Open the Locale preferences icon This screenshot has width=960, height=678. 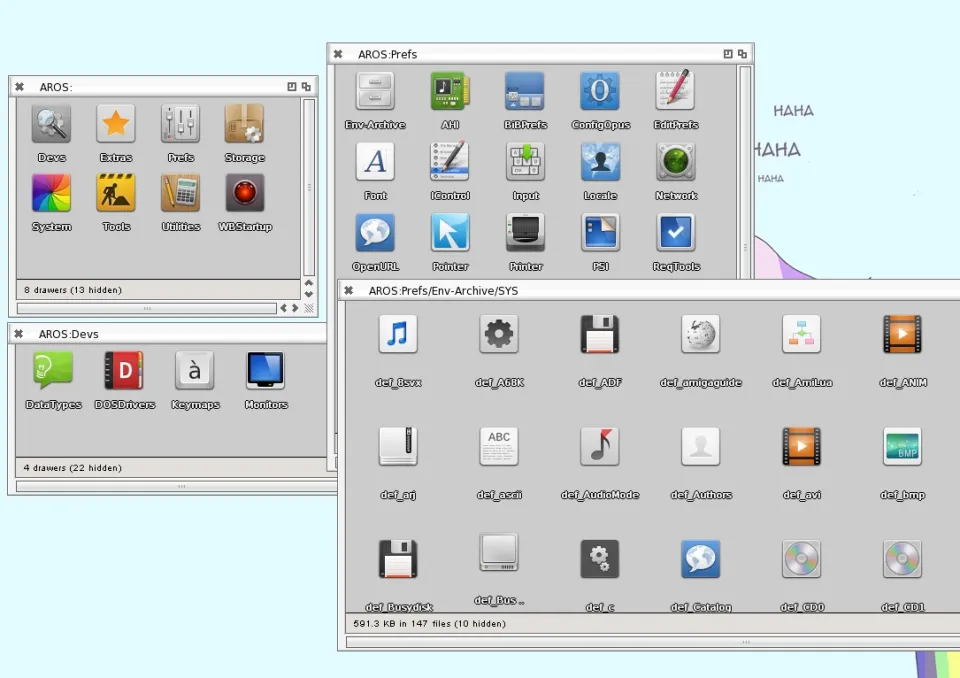pos(600,162)
